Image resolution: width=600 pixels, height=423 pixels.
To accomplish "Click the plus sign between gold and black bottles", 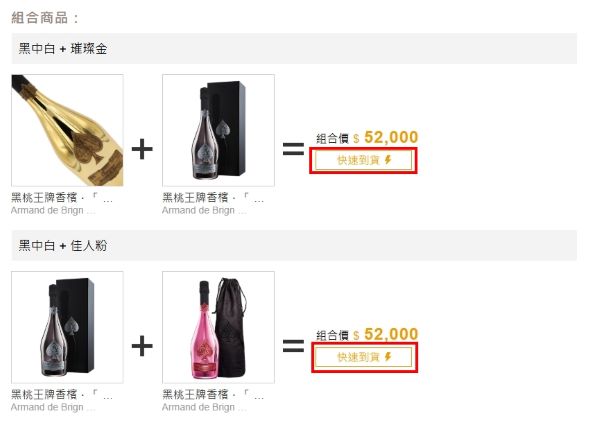I will 142,149.
